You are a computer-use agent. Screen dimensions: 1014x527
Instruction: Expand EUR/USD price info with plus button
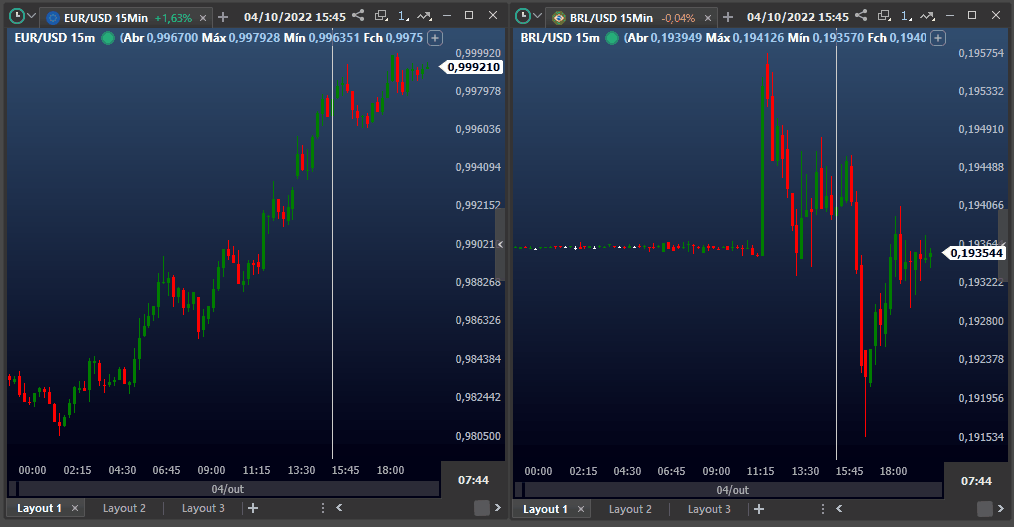point(434,37)
